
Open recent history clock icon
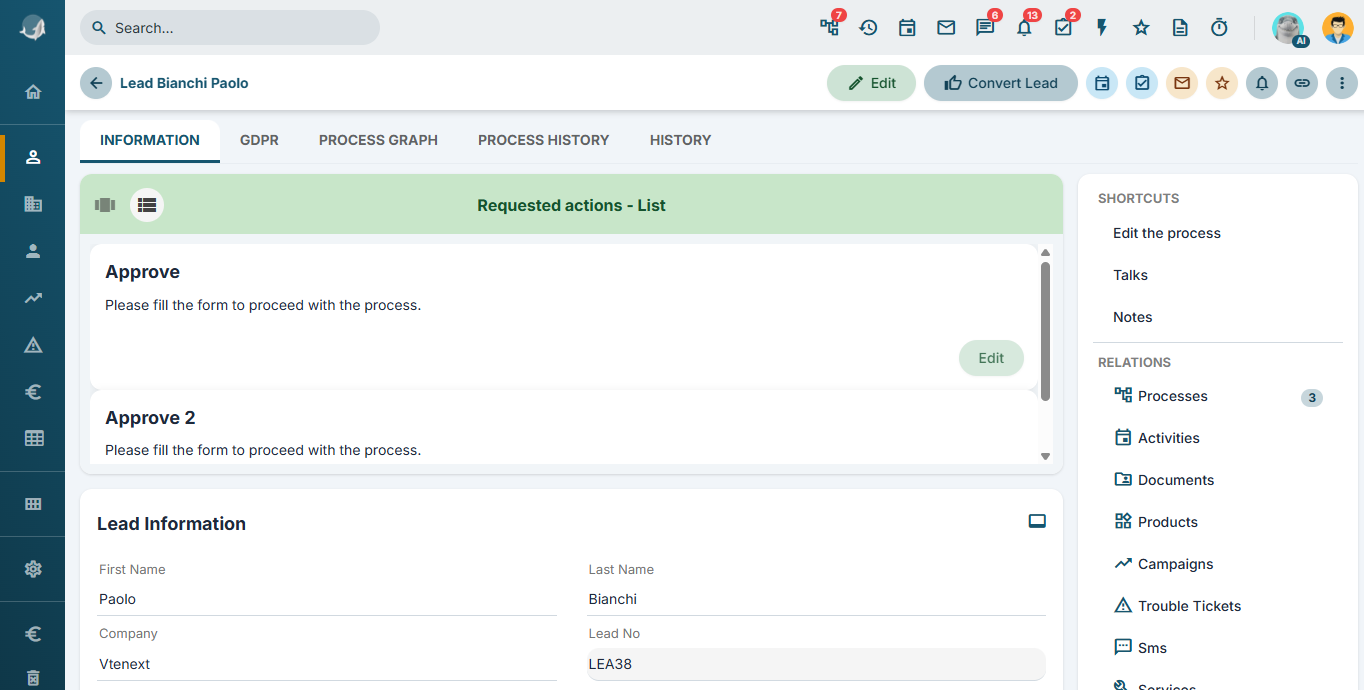[x=868, y=28]
